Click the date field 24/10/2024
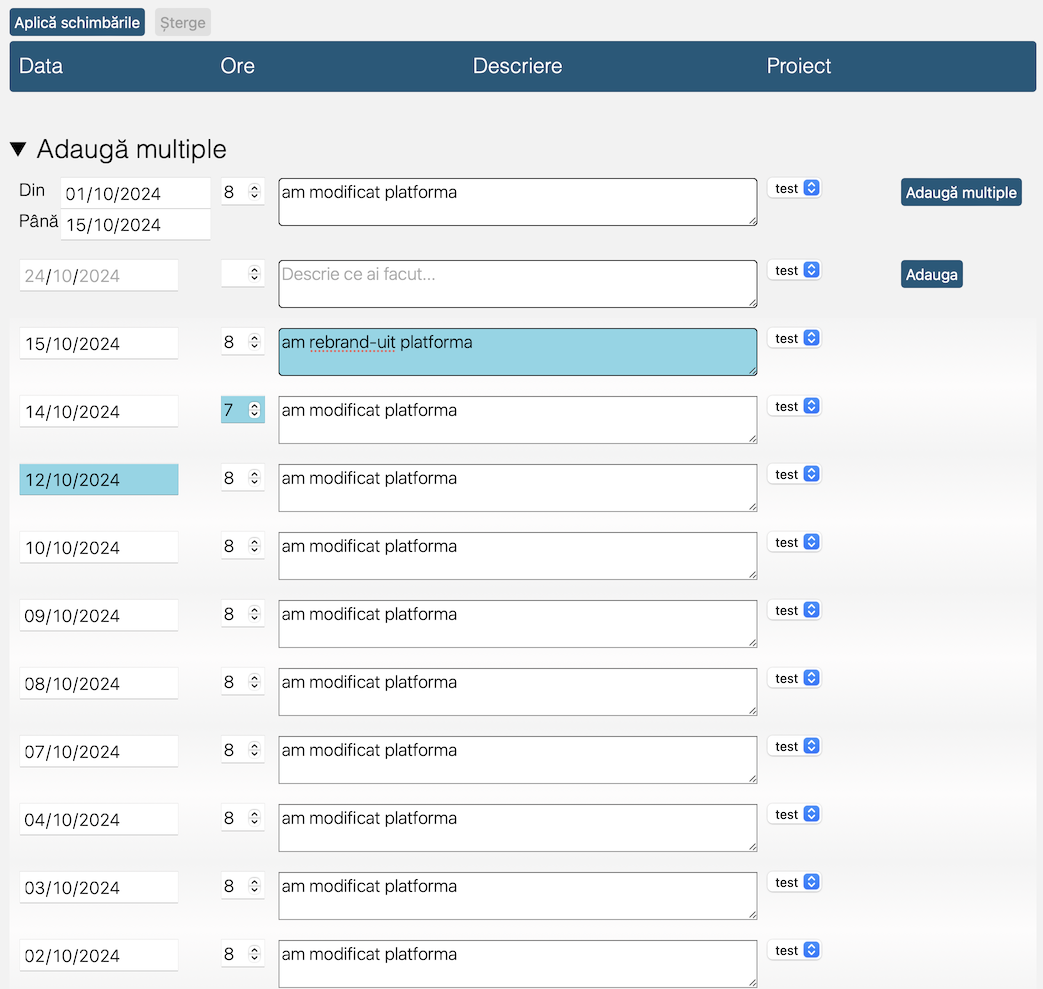Viewport: 1043px width, 989px height. [x=99, y=275]
